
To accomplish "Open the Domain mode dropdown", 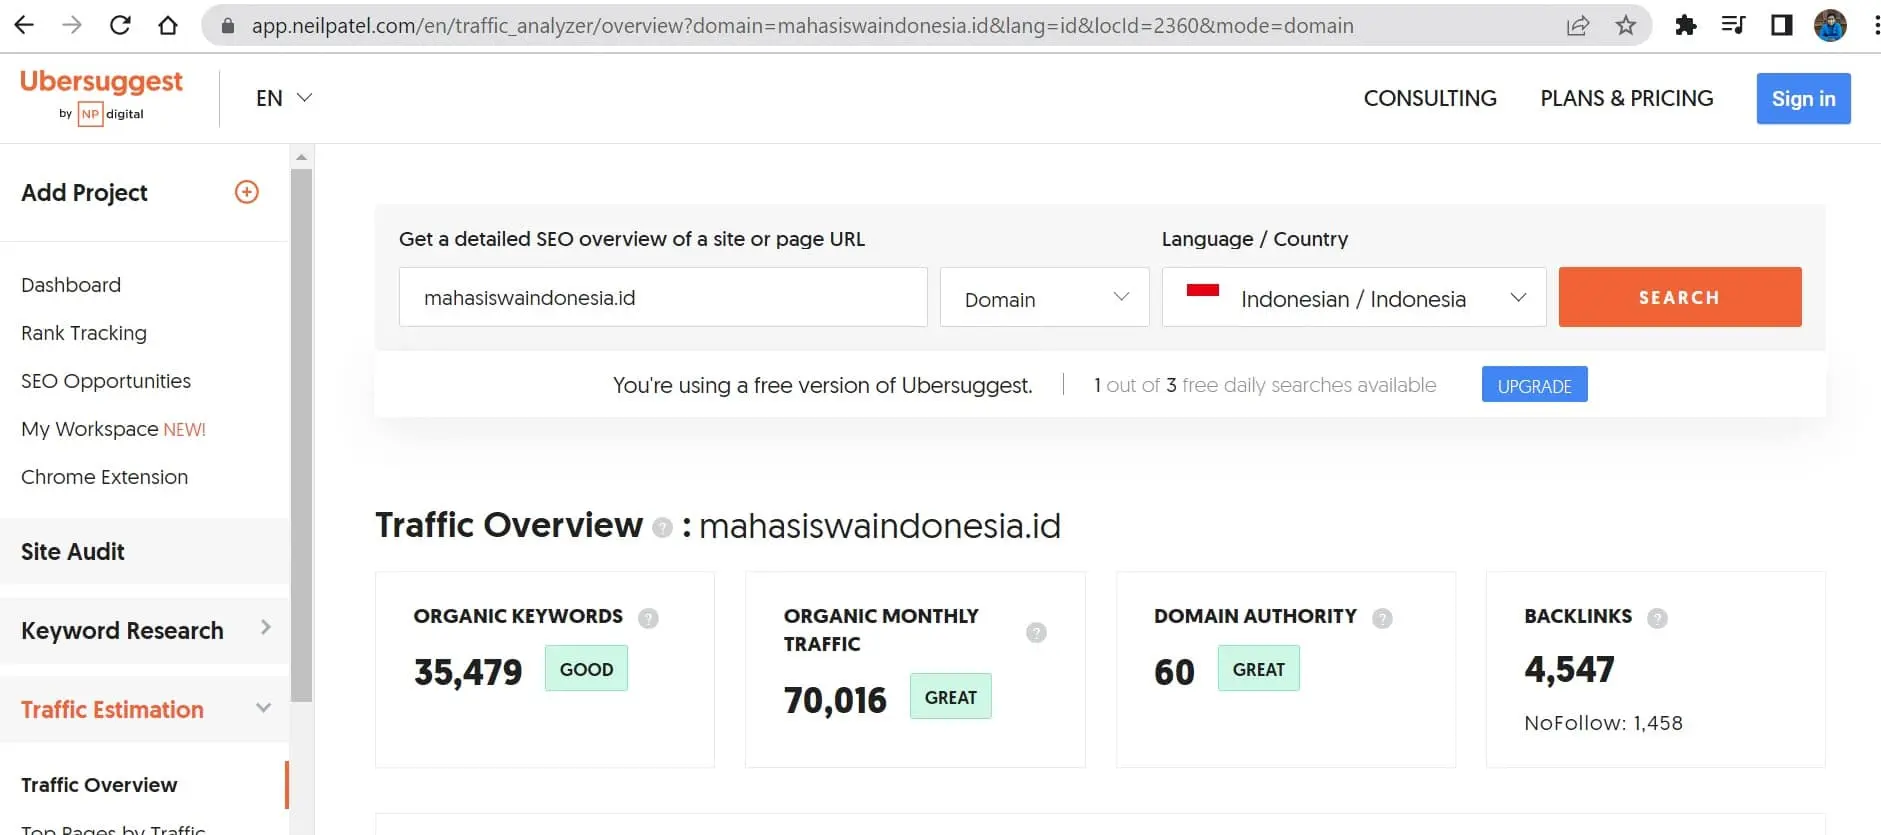I will pos(1044,297).
